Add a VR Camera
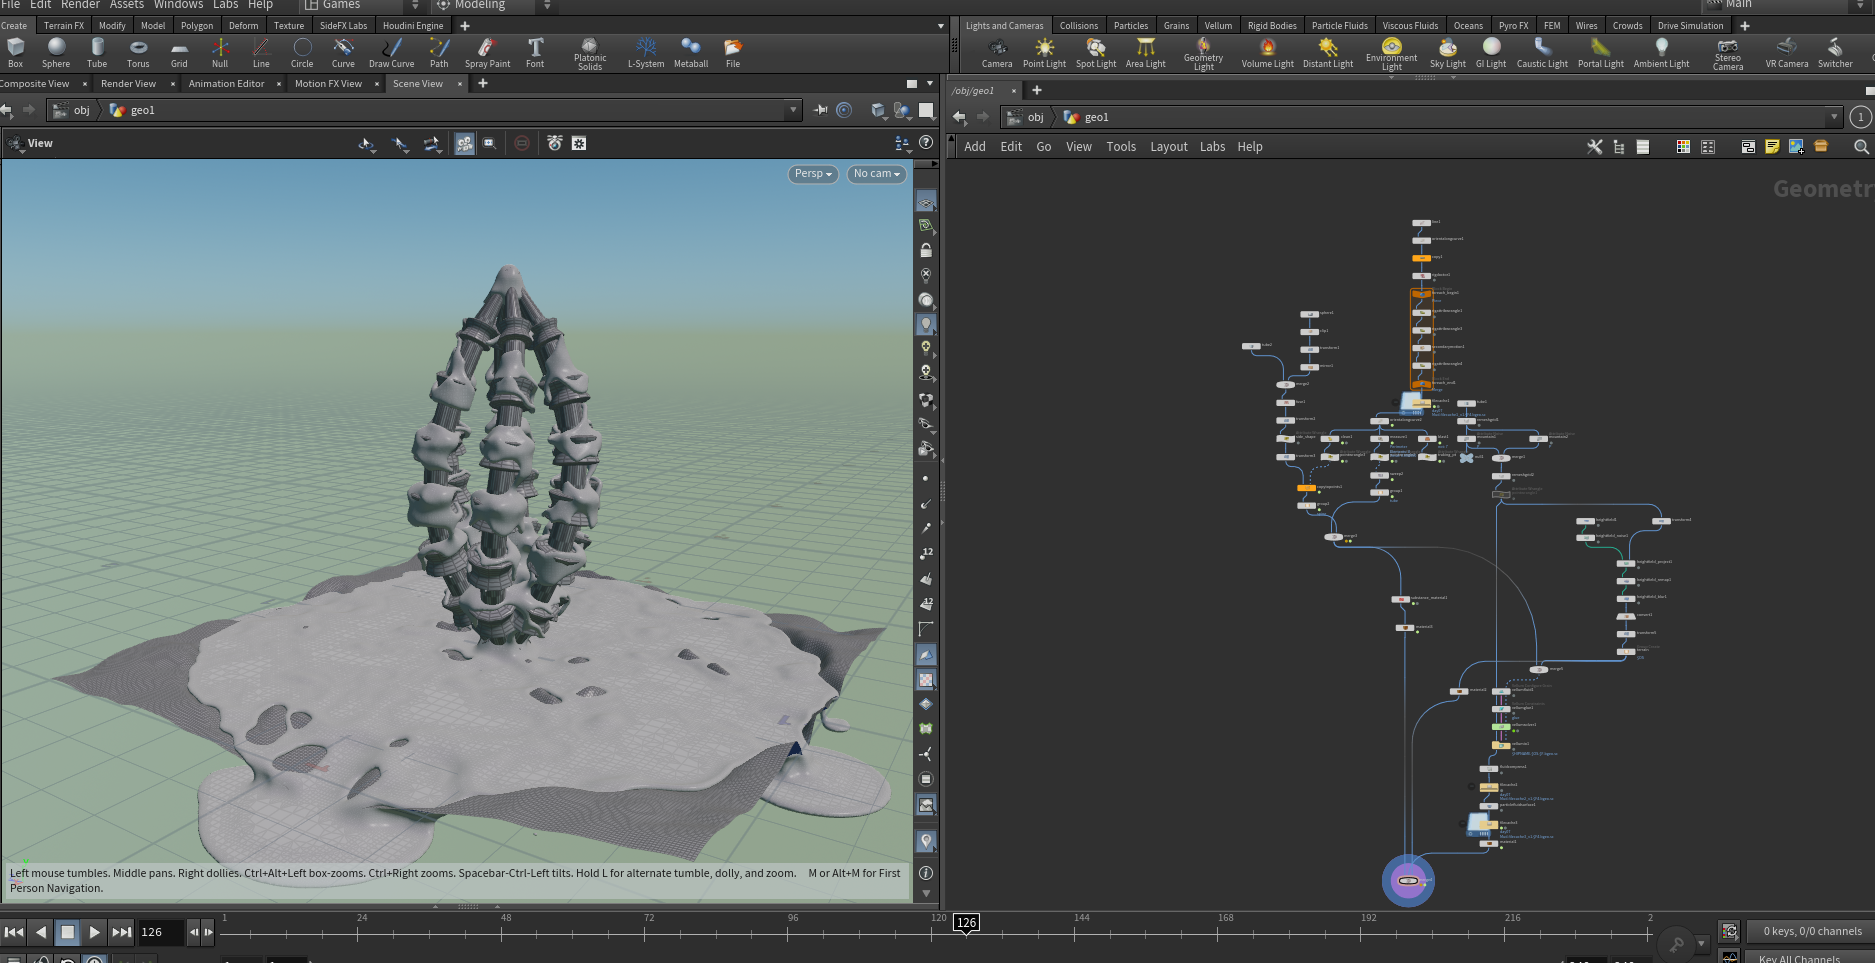 [x=1786, y=52]
